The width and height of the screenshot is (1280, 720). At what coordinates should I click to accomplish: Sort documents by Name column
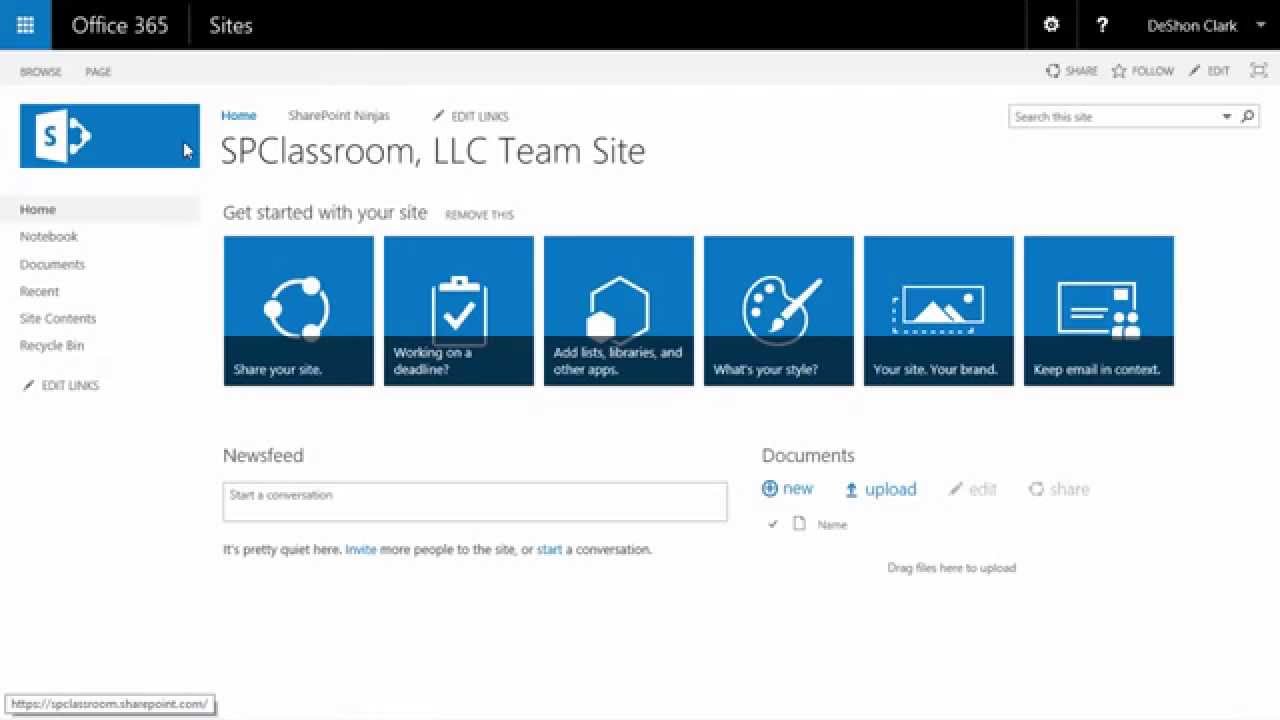pos(832,525)
